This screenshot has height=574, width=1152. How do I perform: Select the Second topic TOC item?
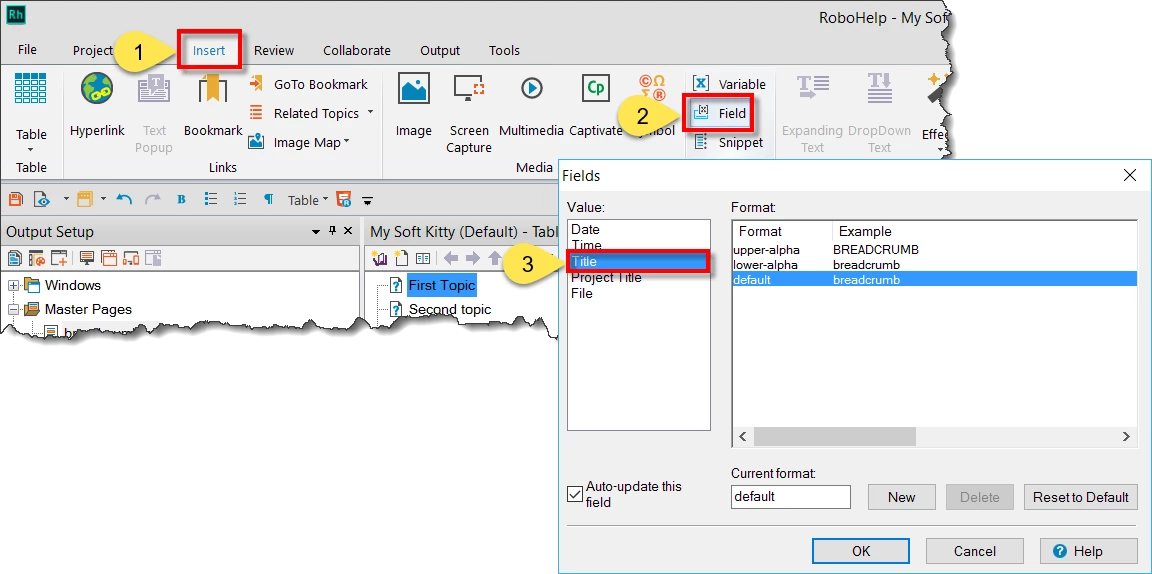coord(450,309)
